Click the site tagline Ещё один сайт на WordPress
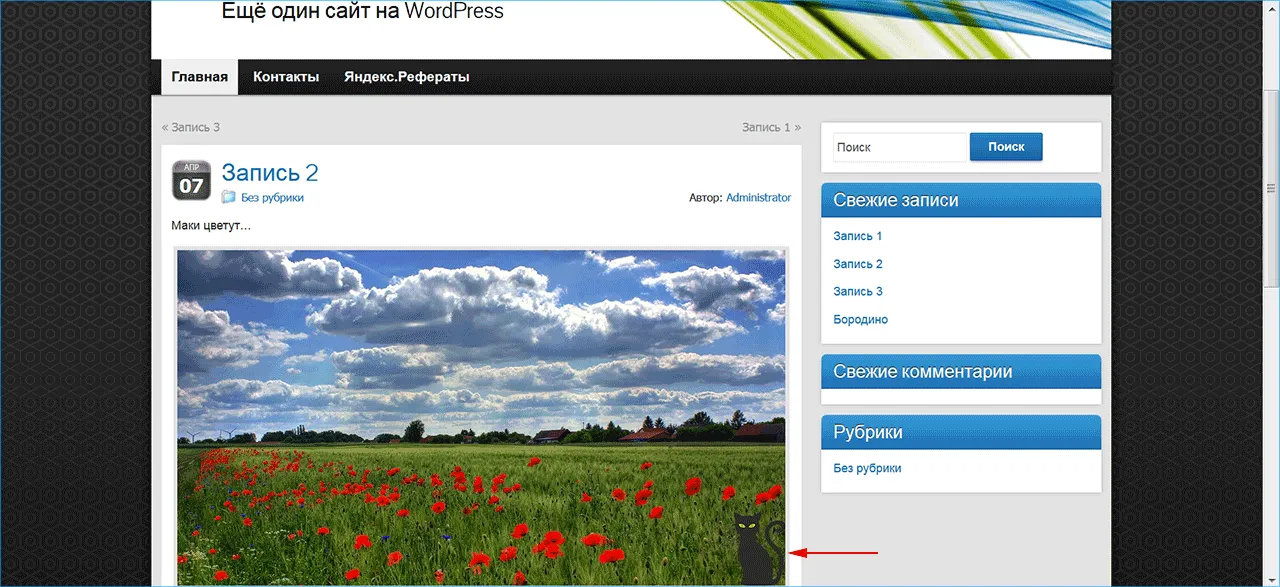The image size is (1280, 587). click(x=363, y=12)
